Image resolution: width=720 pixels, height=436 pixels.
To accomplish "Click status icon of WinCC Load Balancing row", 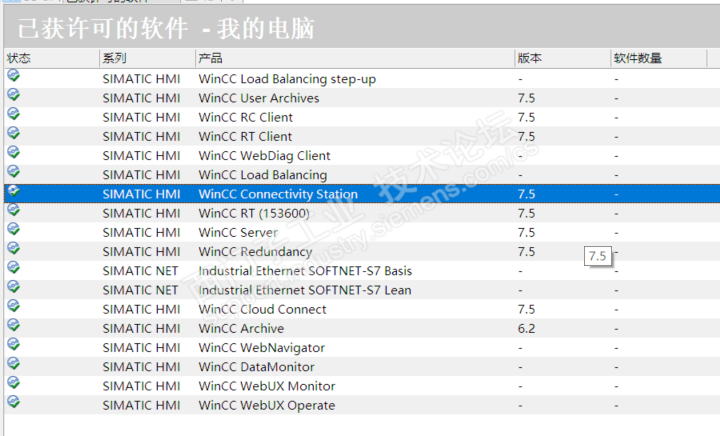I will click(x=13, y=172).
